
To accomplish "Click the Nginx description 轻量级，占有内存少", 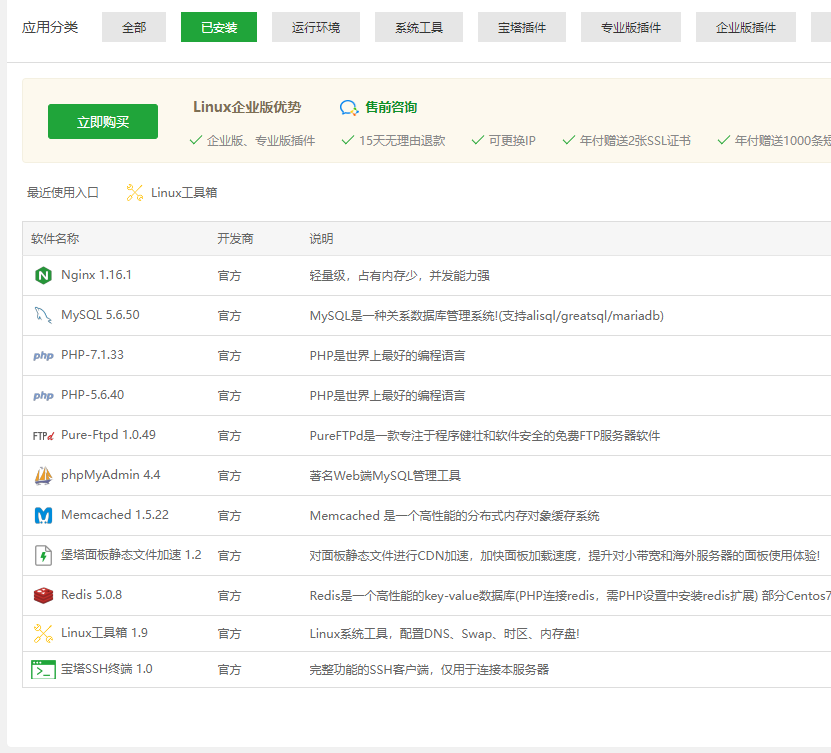I will tap(399, 276).
